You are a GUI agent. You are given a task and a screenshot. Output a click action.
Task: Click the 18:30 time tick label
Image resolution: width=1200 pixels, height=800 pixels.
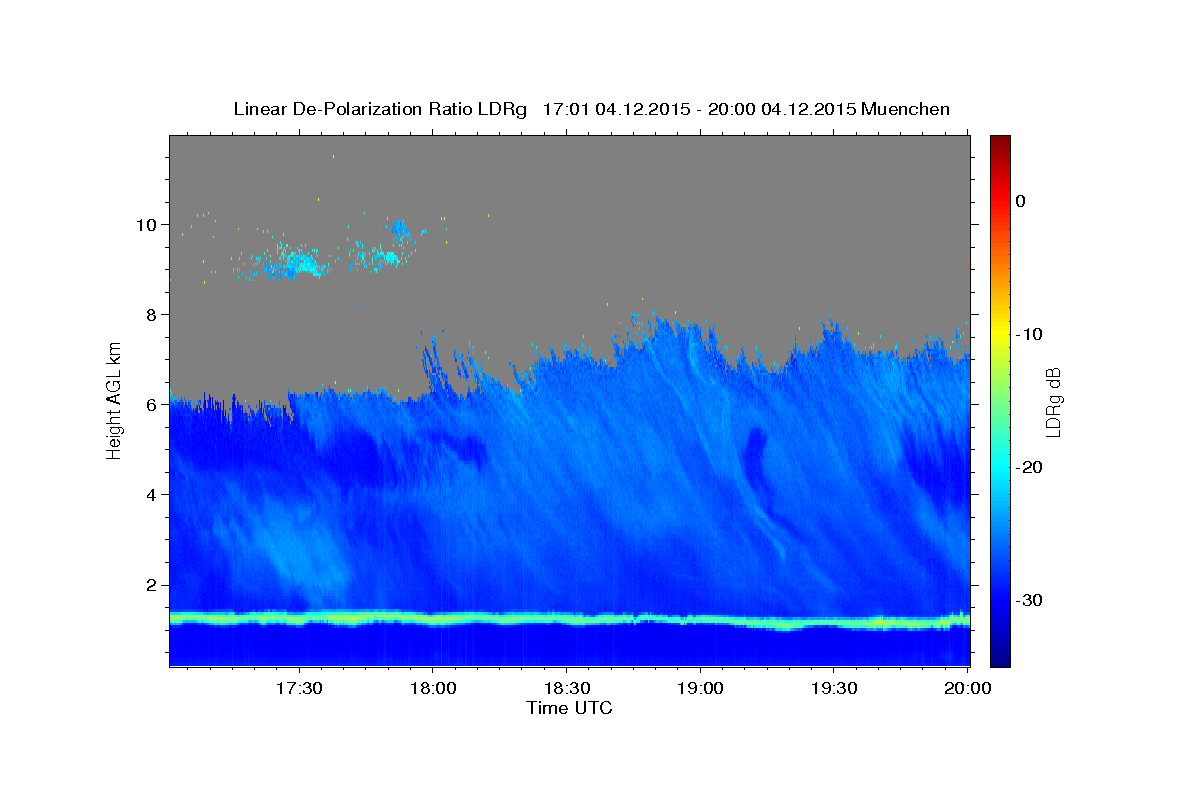pyautogui.click(x=567, y=689)
